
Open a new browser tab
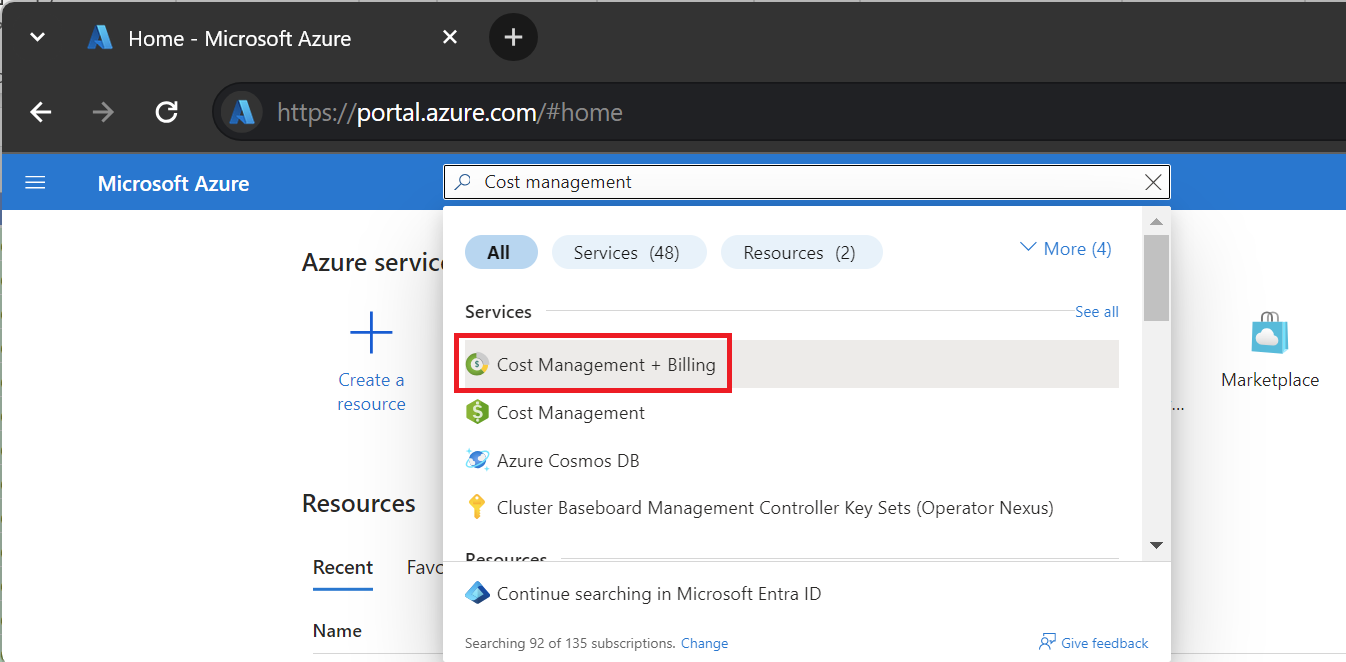[513, 38]
